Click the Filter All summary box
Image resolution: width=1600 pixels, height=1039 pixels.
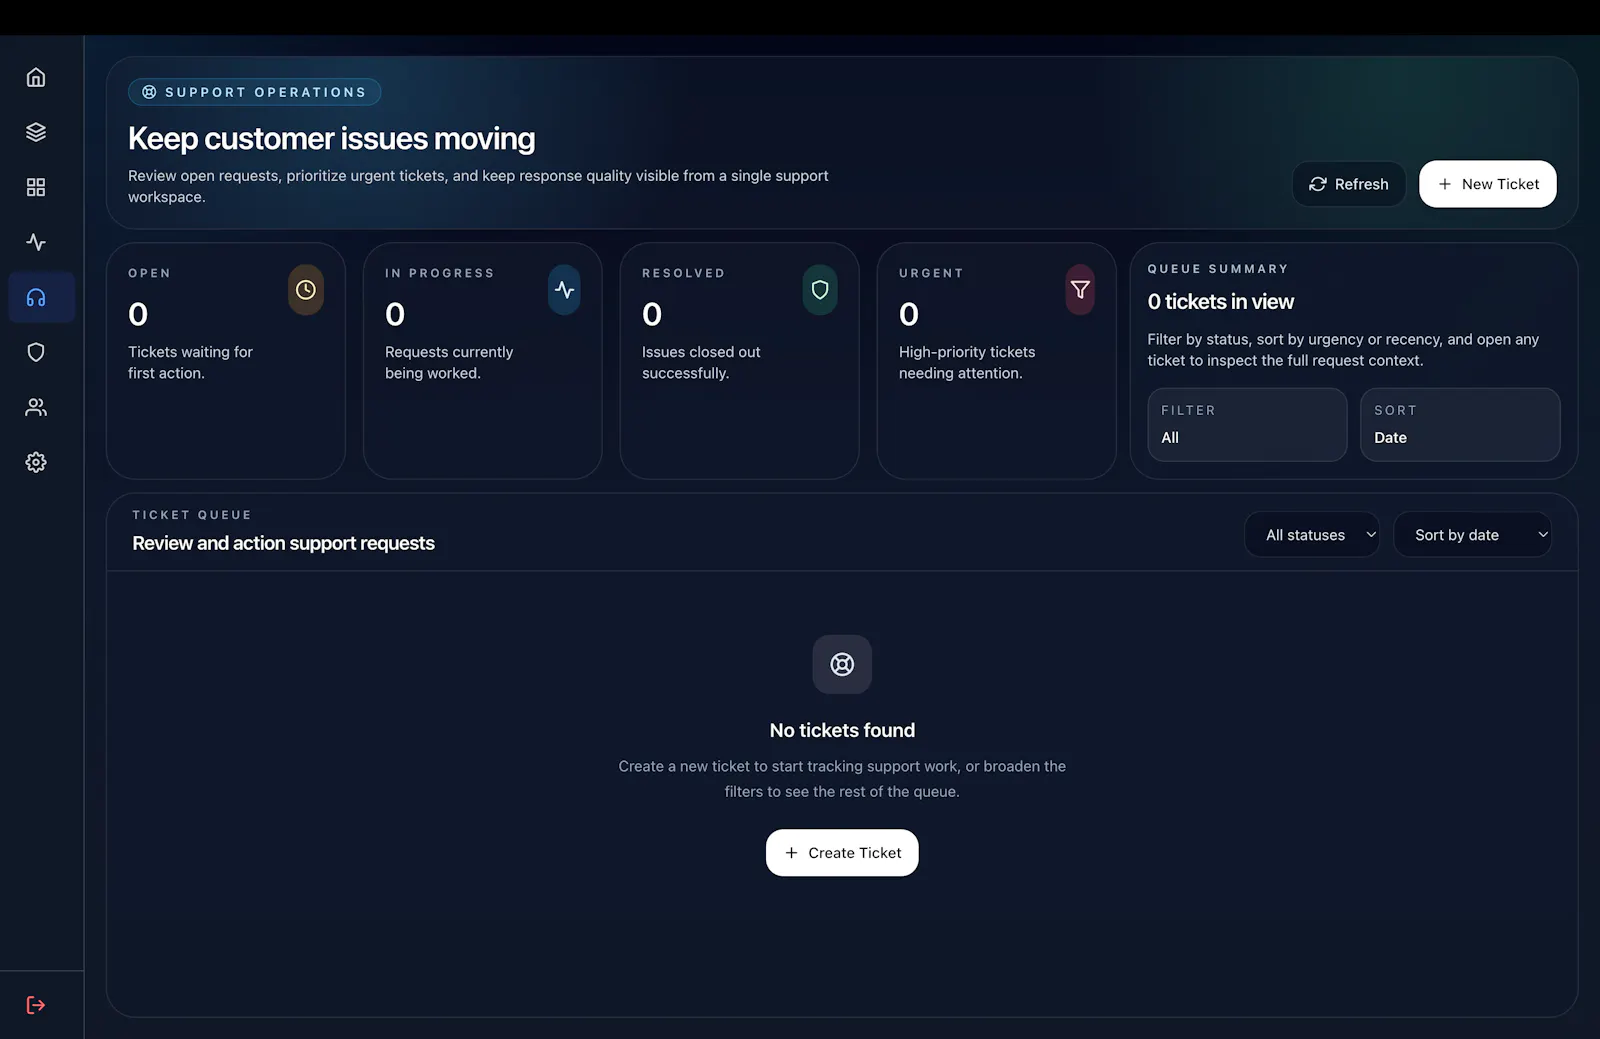1247,425
